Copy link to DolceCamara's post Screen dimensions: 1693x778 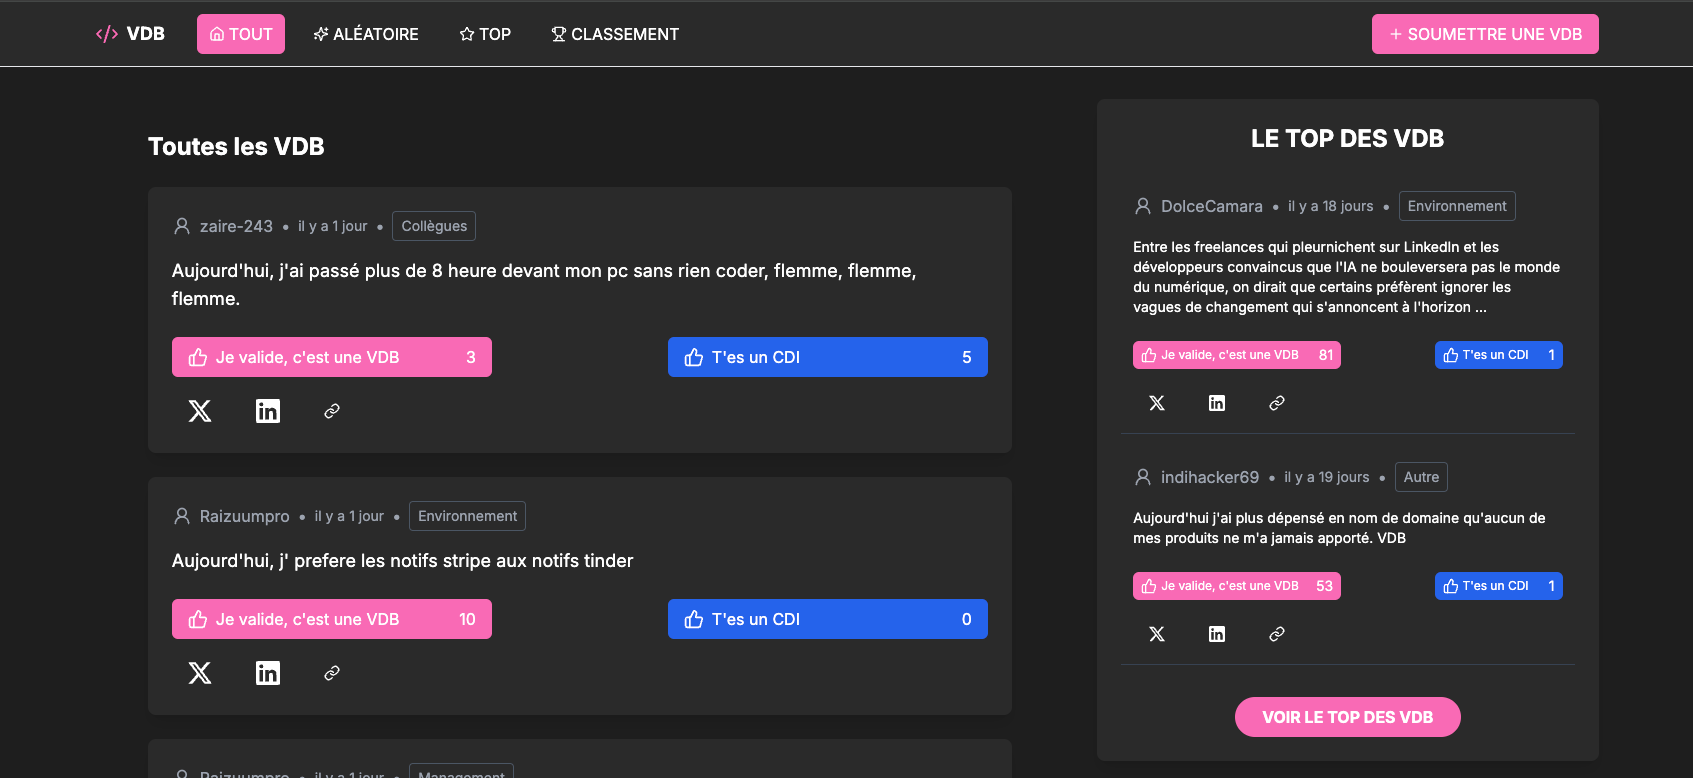(x=1277, y=403)
